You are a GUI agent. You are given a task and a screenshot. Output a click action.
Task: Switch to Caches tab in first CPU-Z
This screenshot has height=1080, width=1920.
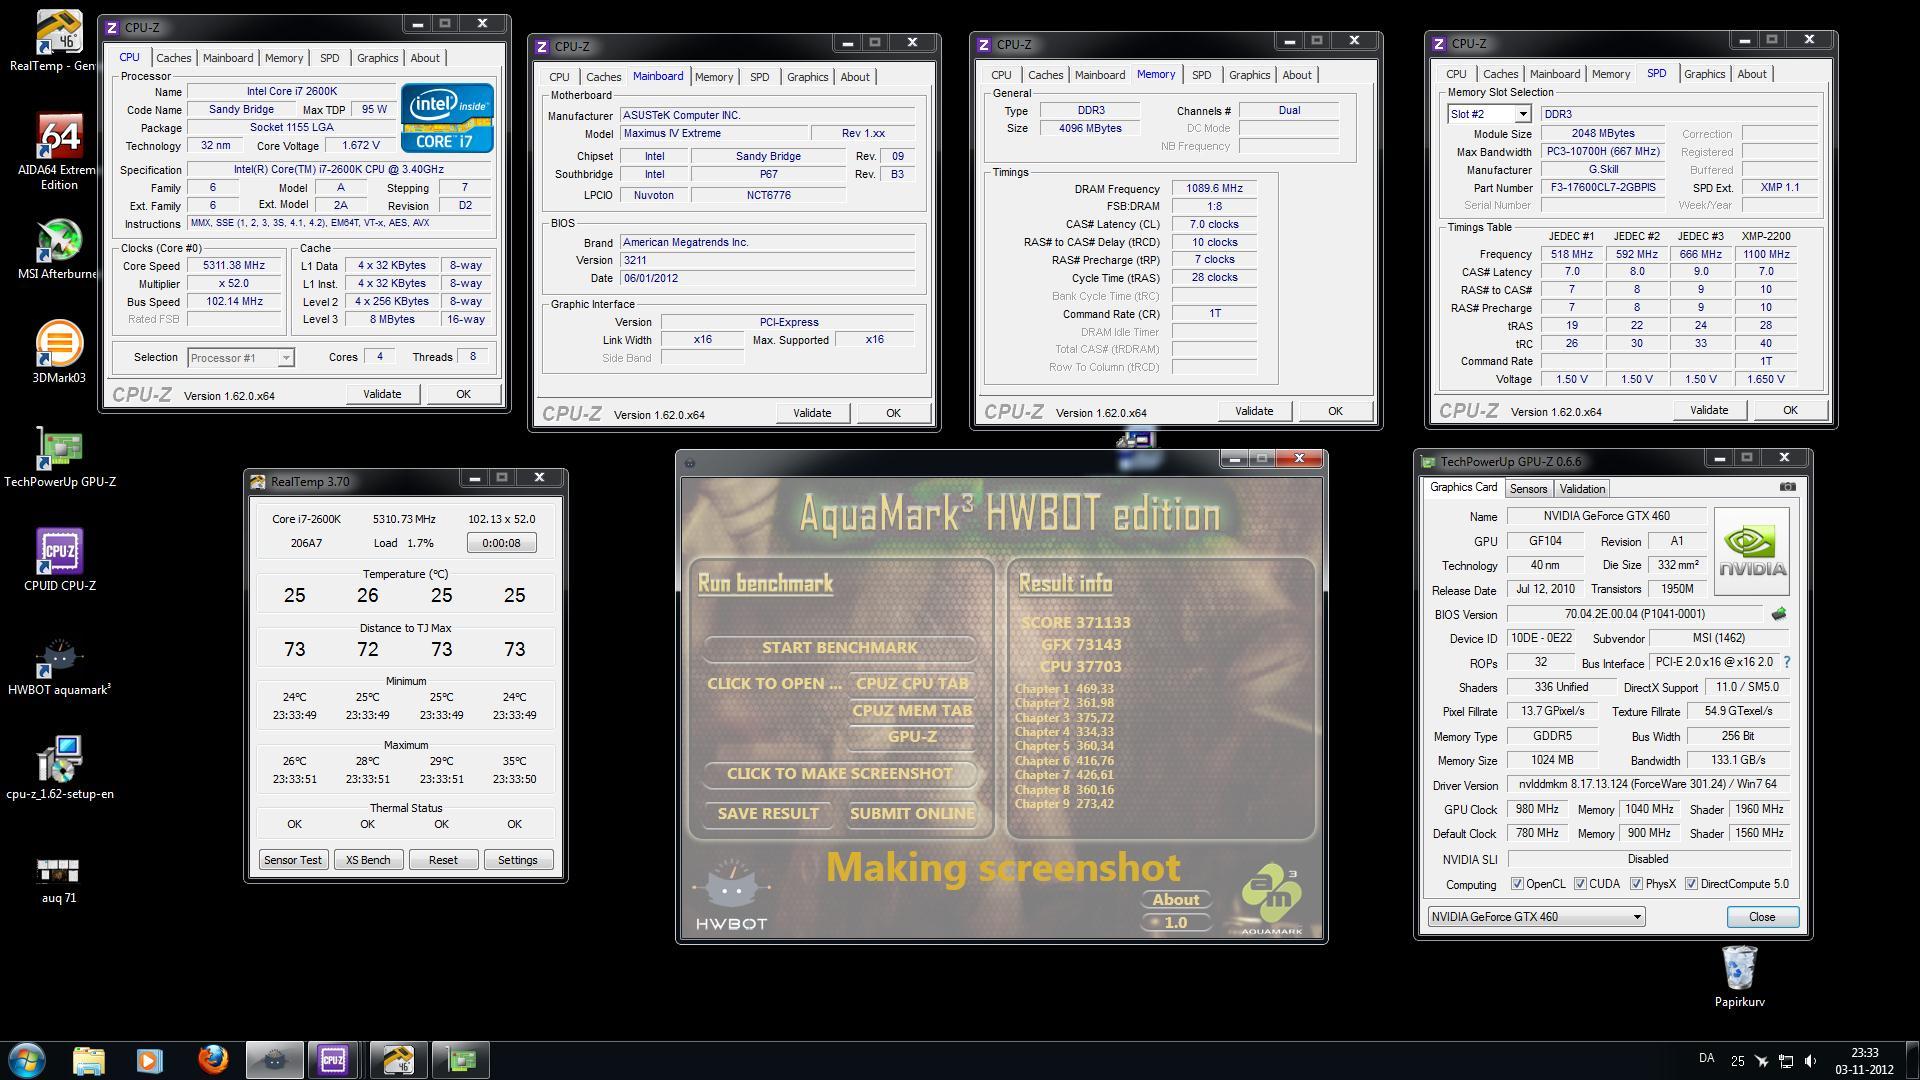173,58
